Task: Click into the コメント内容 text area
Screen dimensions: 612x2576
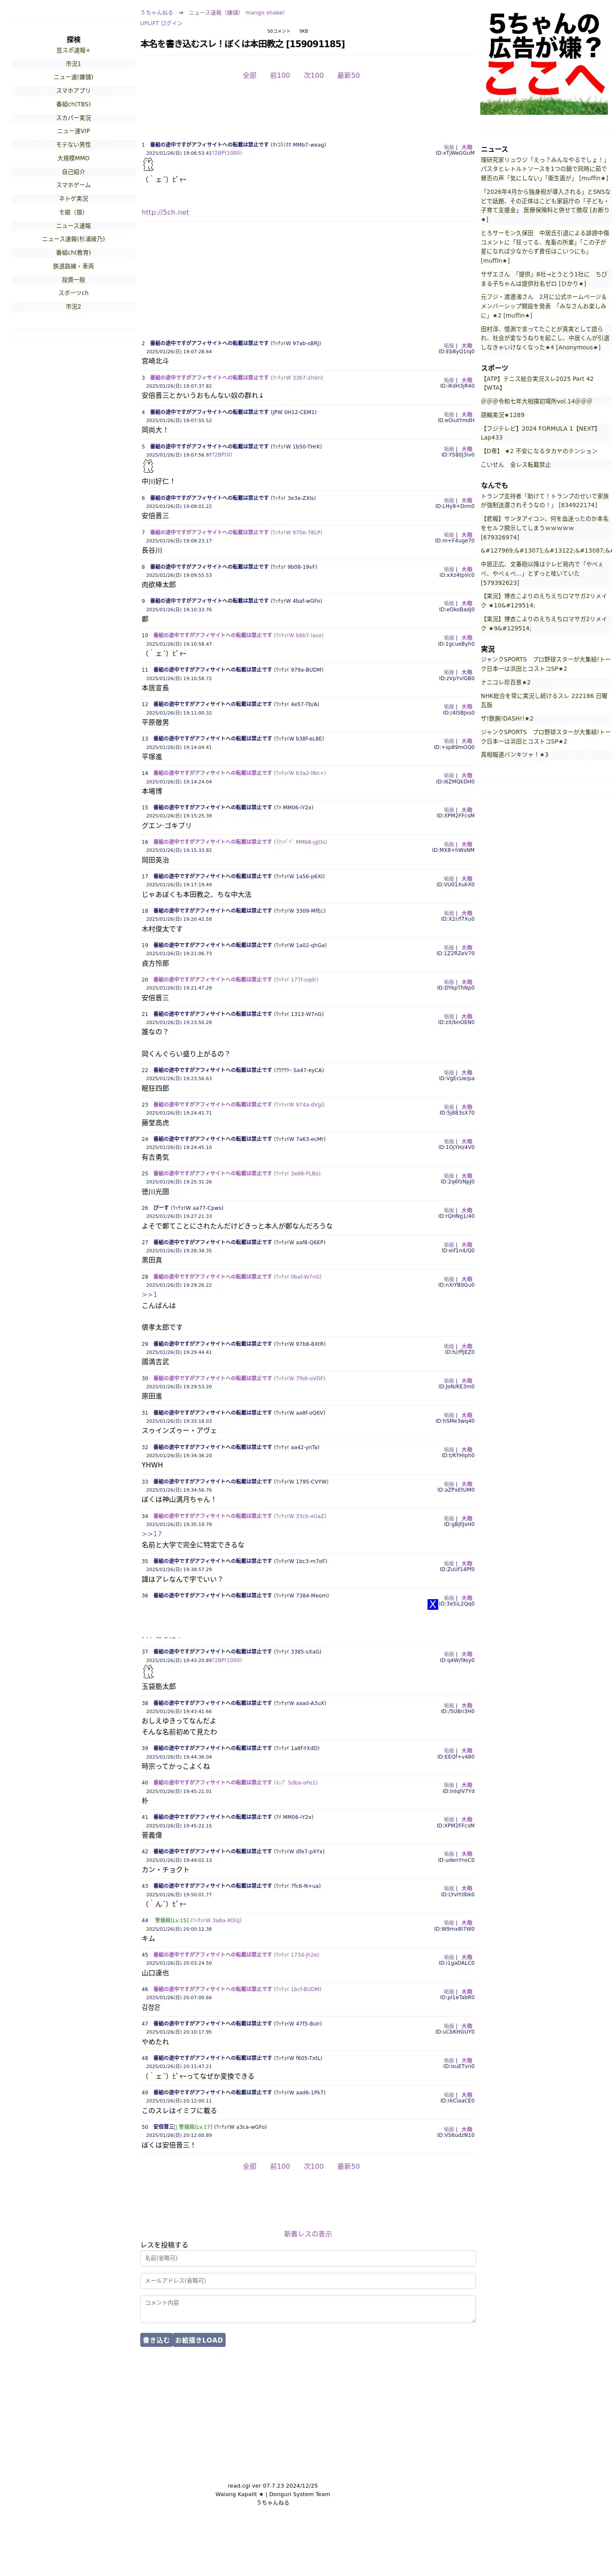Action: 307,2308
